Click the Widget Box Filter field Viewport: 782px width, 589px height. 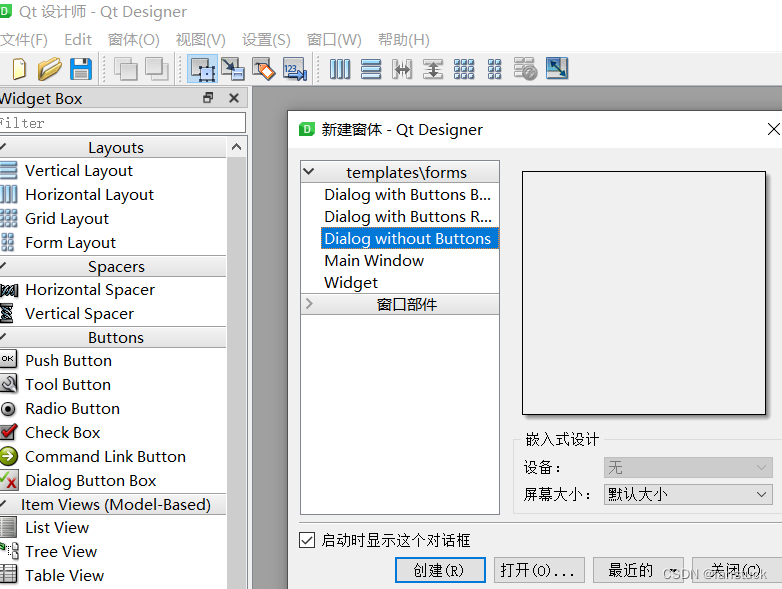tap(123, 123)
